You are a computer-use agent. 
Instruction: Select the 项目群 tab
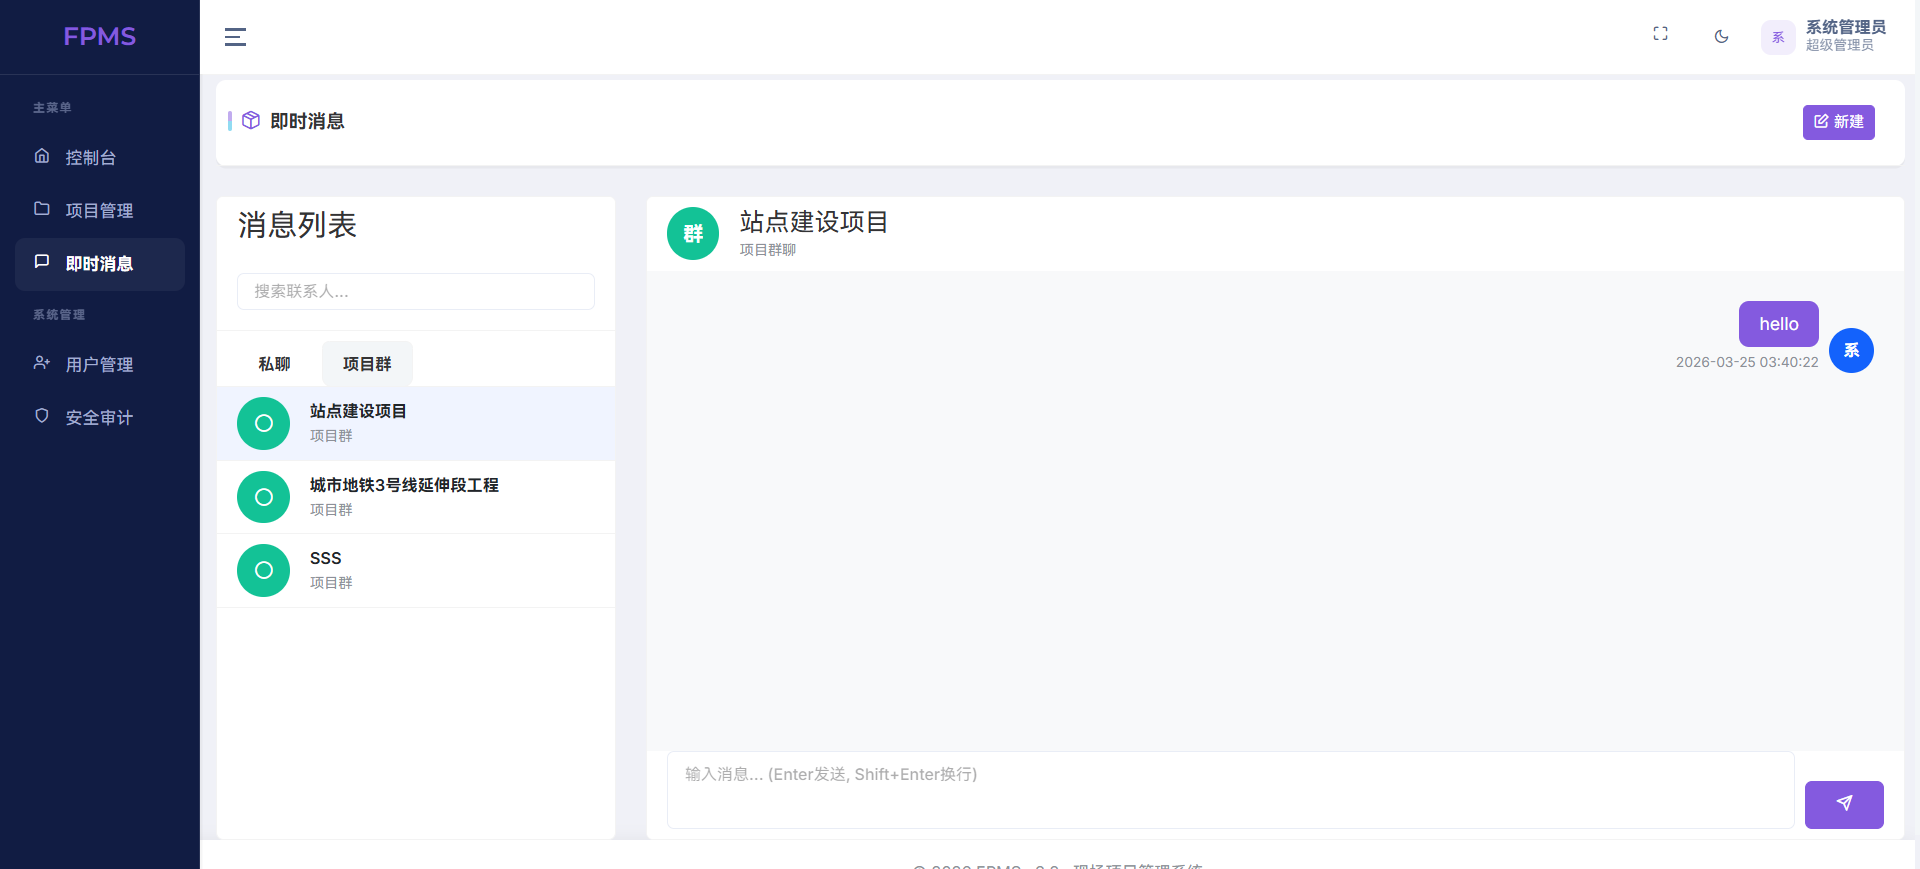pyautogui.click(x=367, y=364)
